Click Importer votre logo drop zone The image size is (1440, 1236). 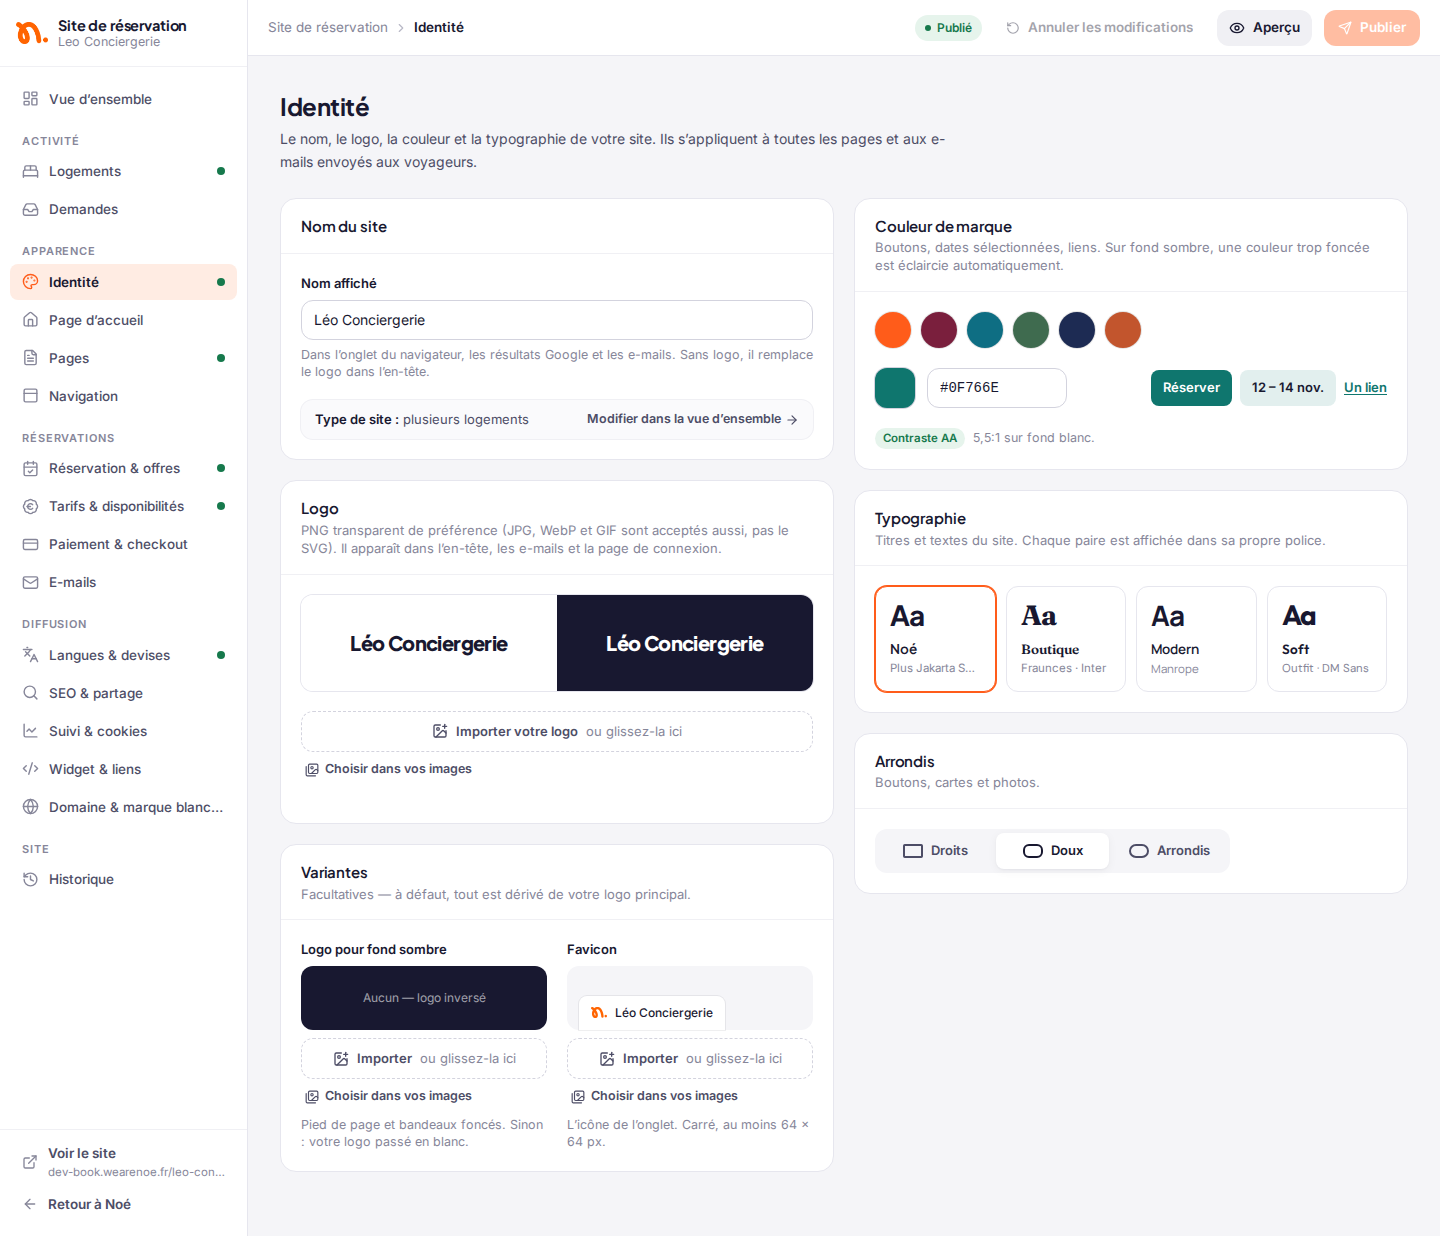pos(557,732)
